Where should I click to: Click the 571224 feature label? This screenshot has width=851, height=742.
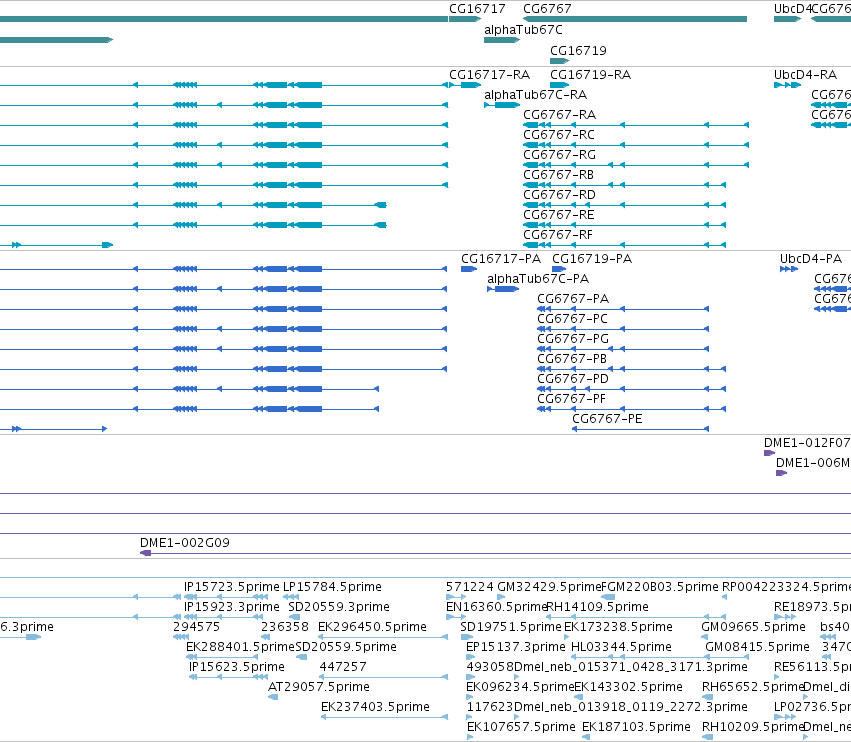point(470,587)
